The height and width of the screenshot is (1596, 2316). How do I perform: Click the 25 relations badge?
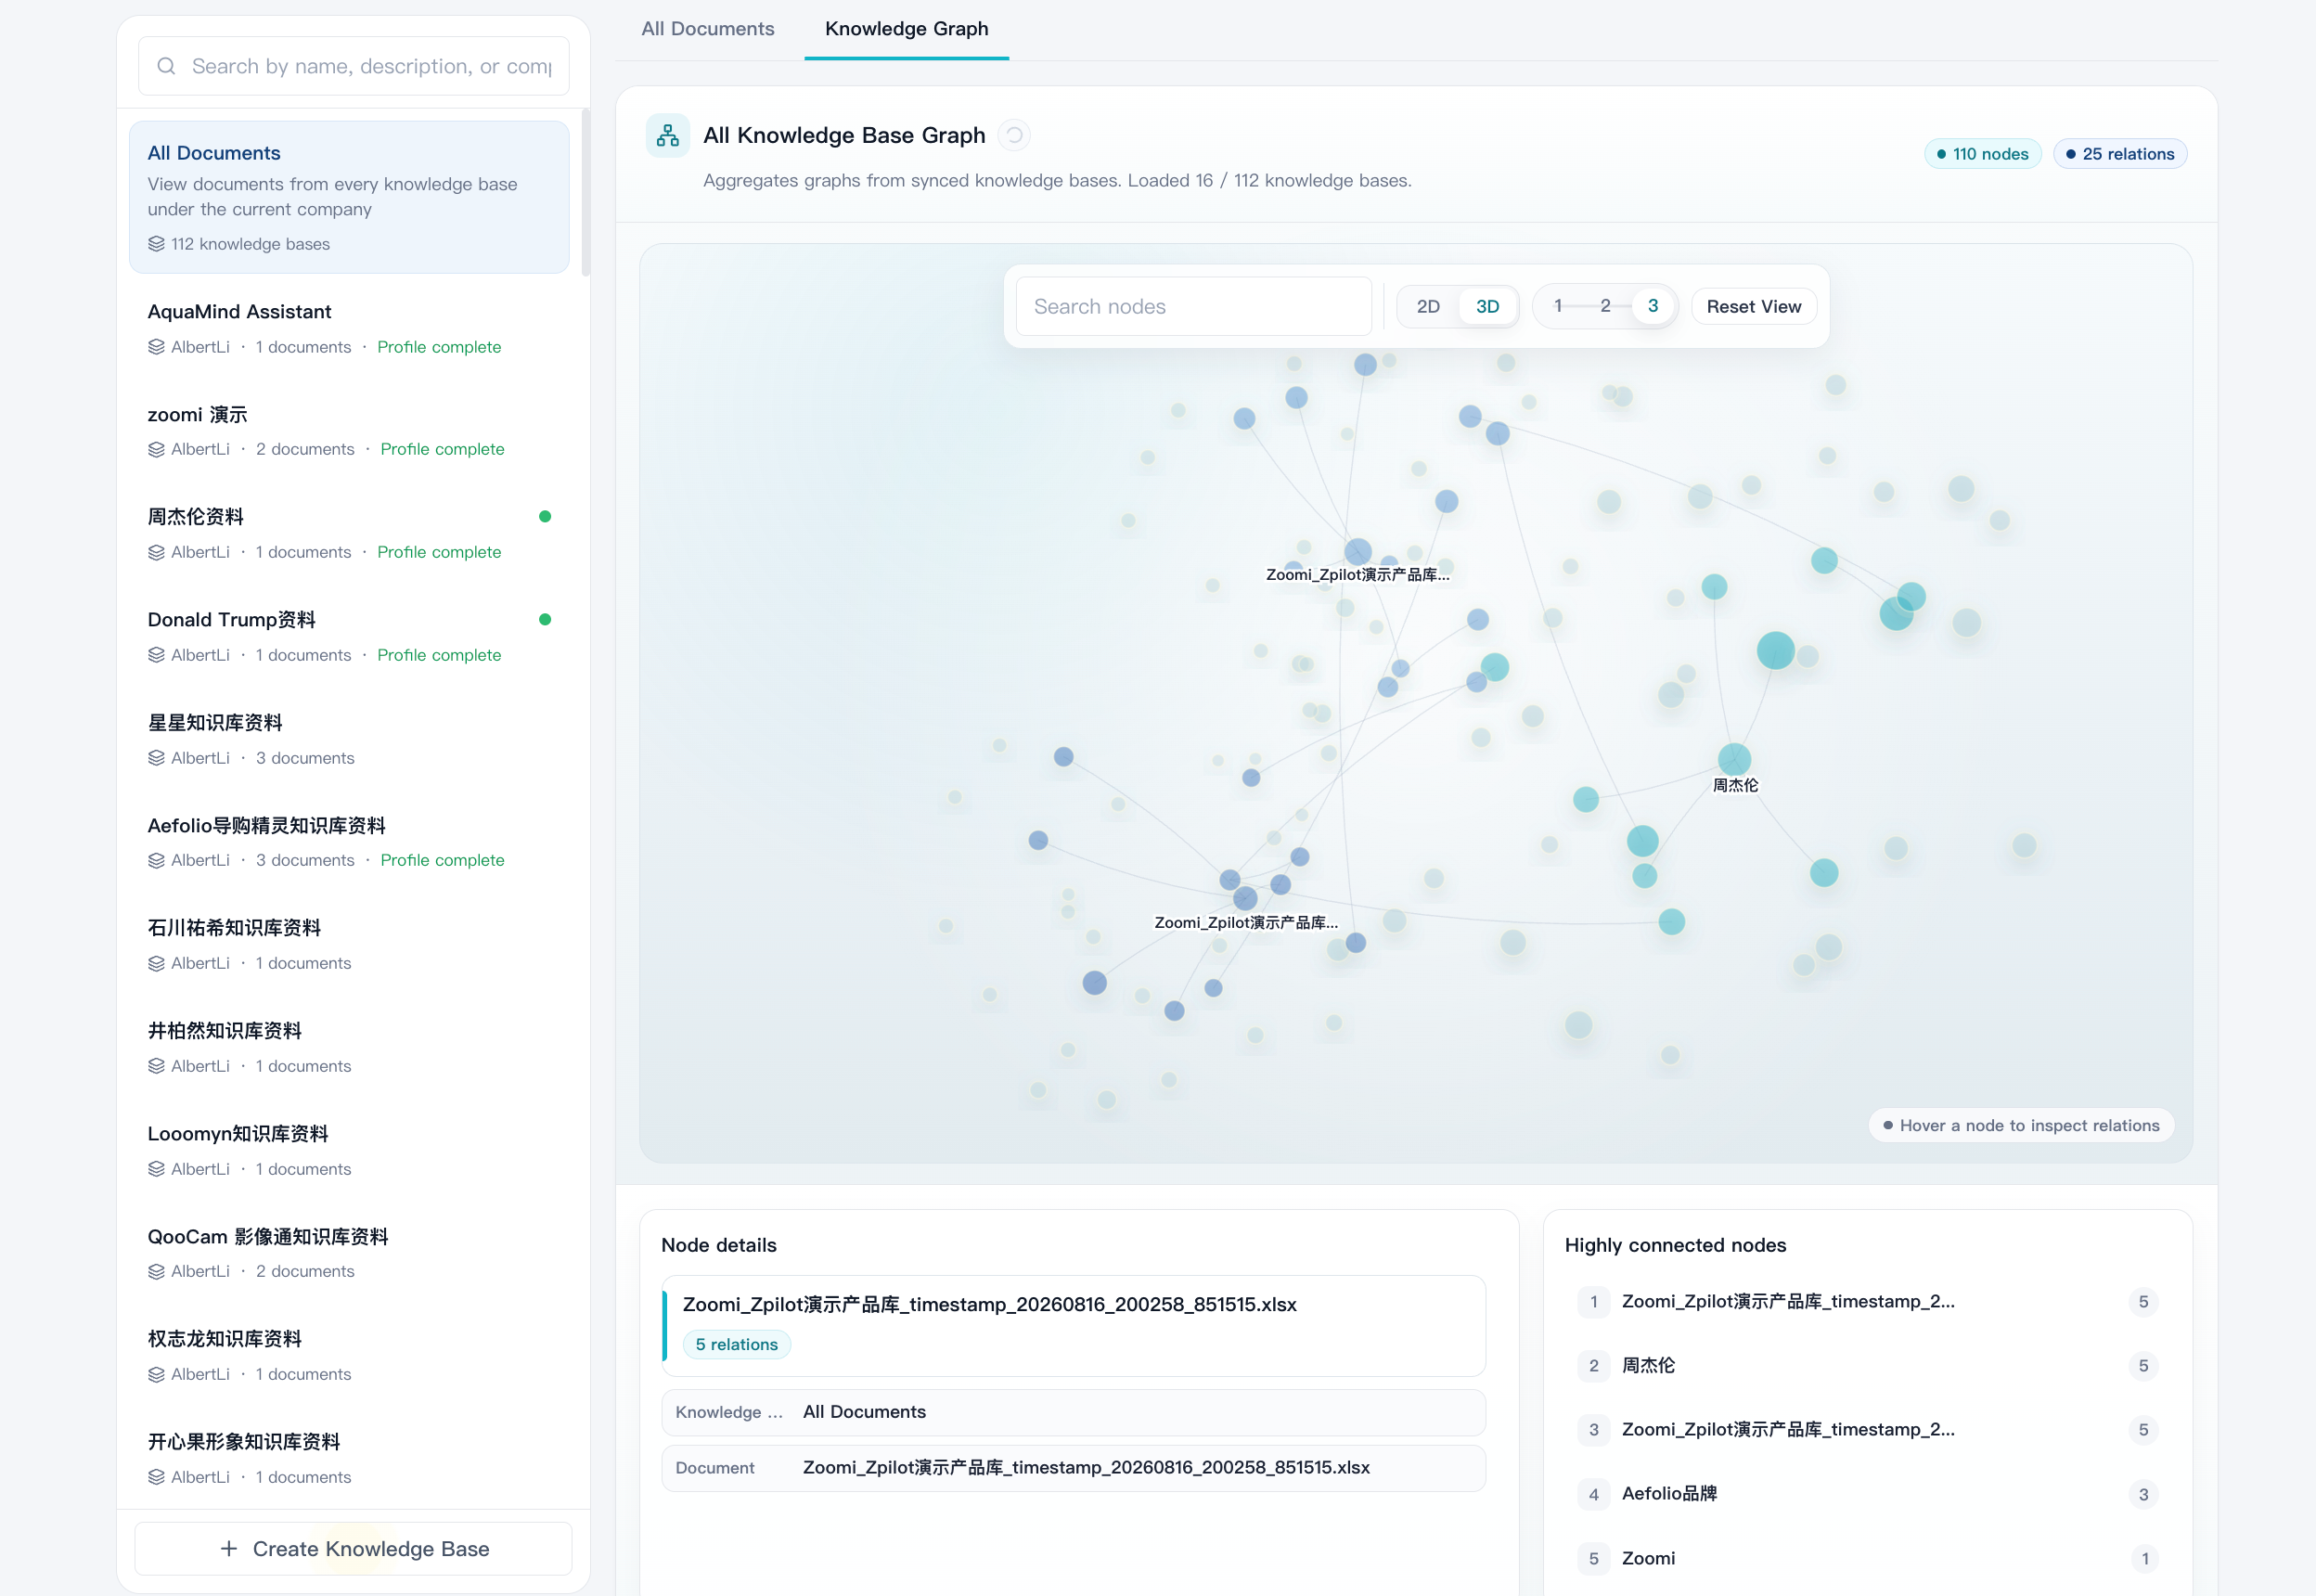point(2120,154)
